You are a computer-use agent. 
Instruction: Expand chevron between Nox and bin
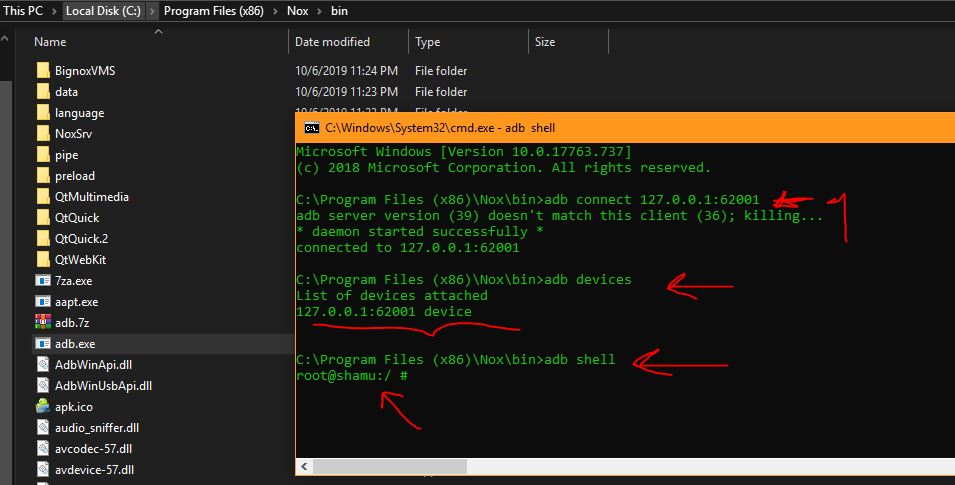[x=319, y=11]
